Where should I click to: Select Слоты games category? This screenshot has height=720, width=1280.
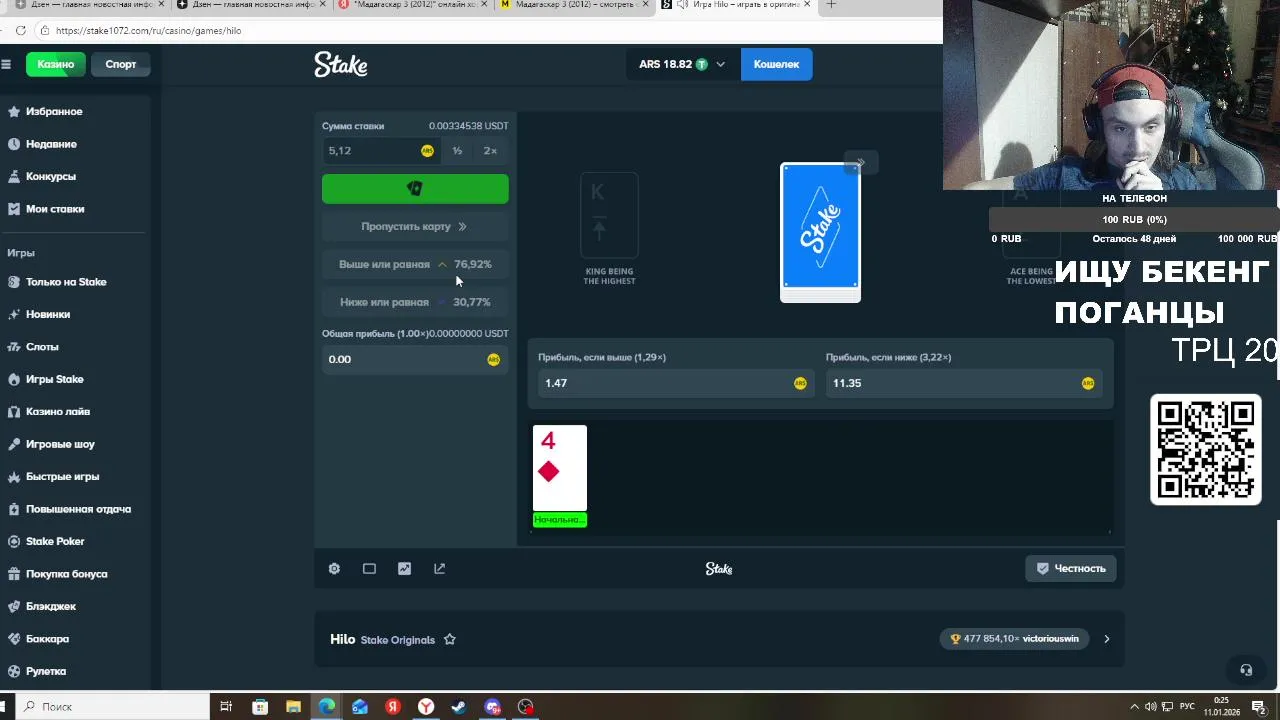point(42,347)
